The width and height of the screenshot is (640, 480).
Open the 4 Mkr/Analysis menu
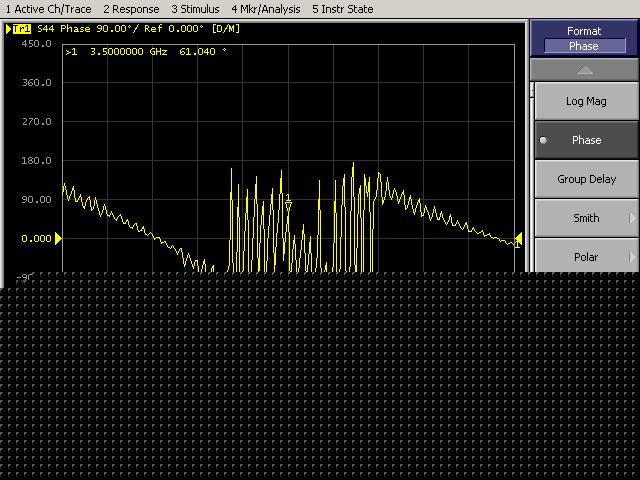(266, 9)
